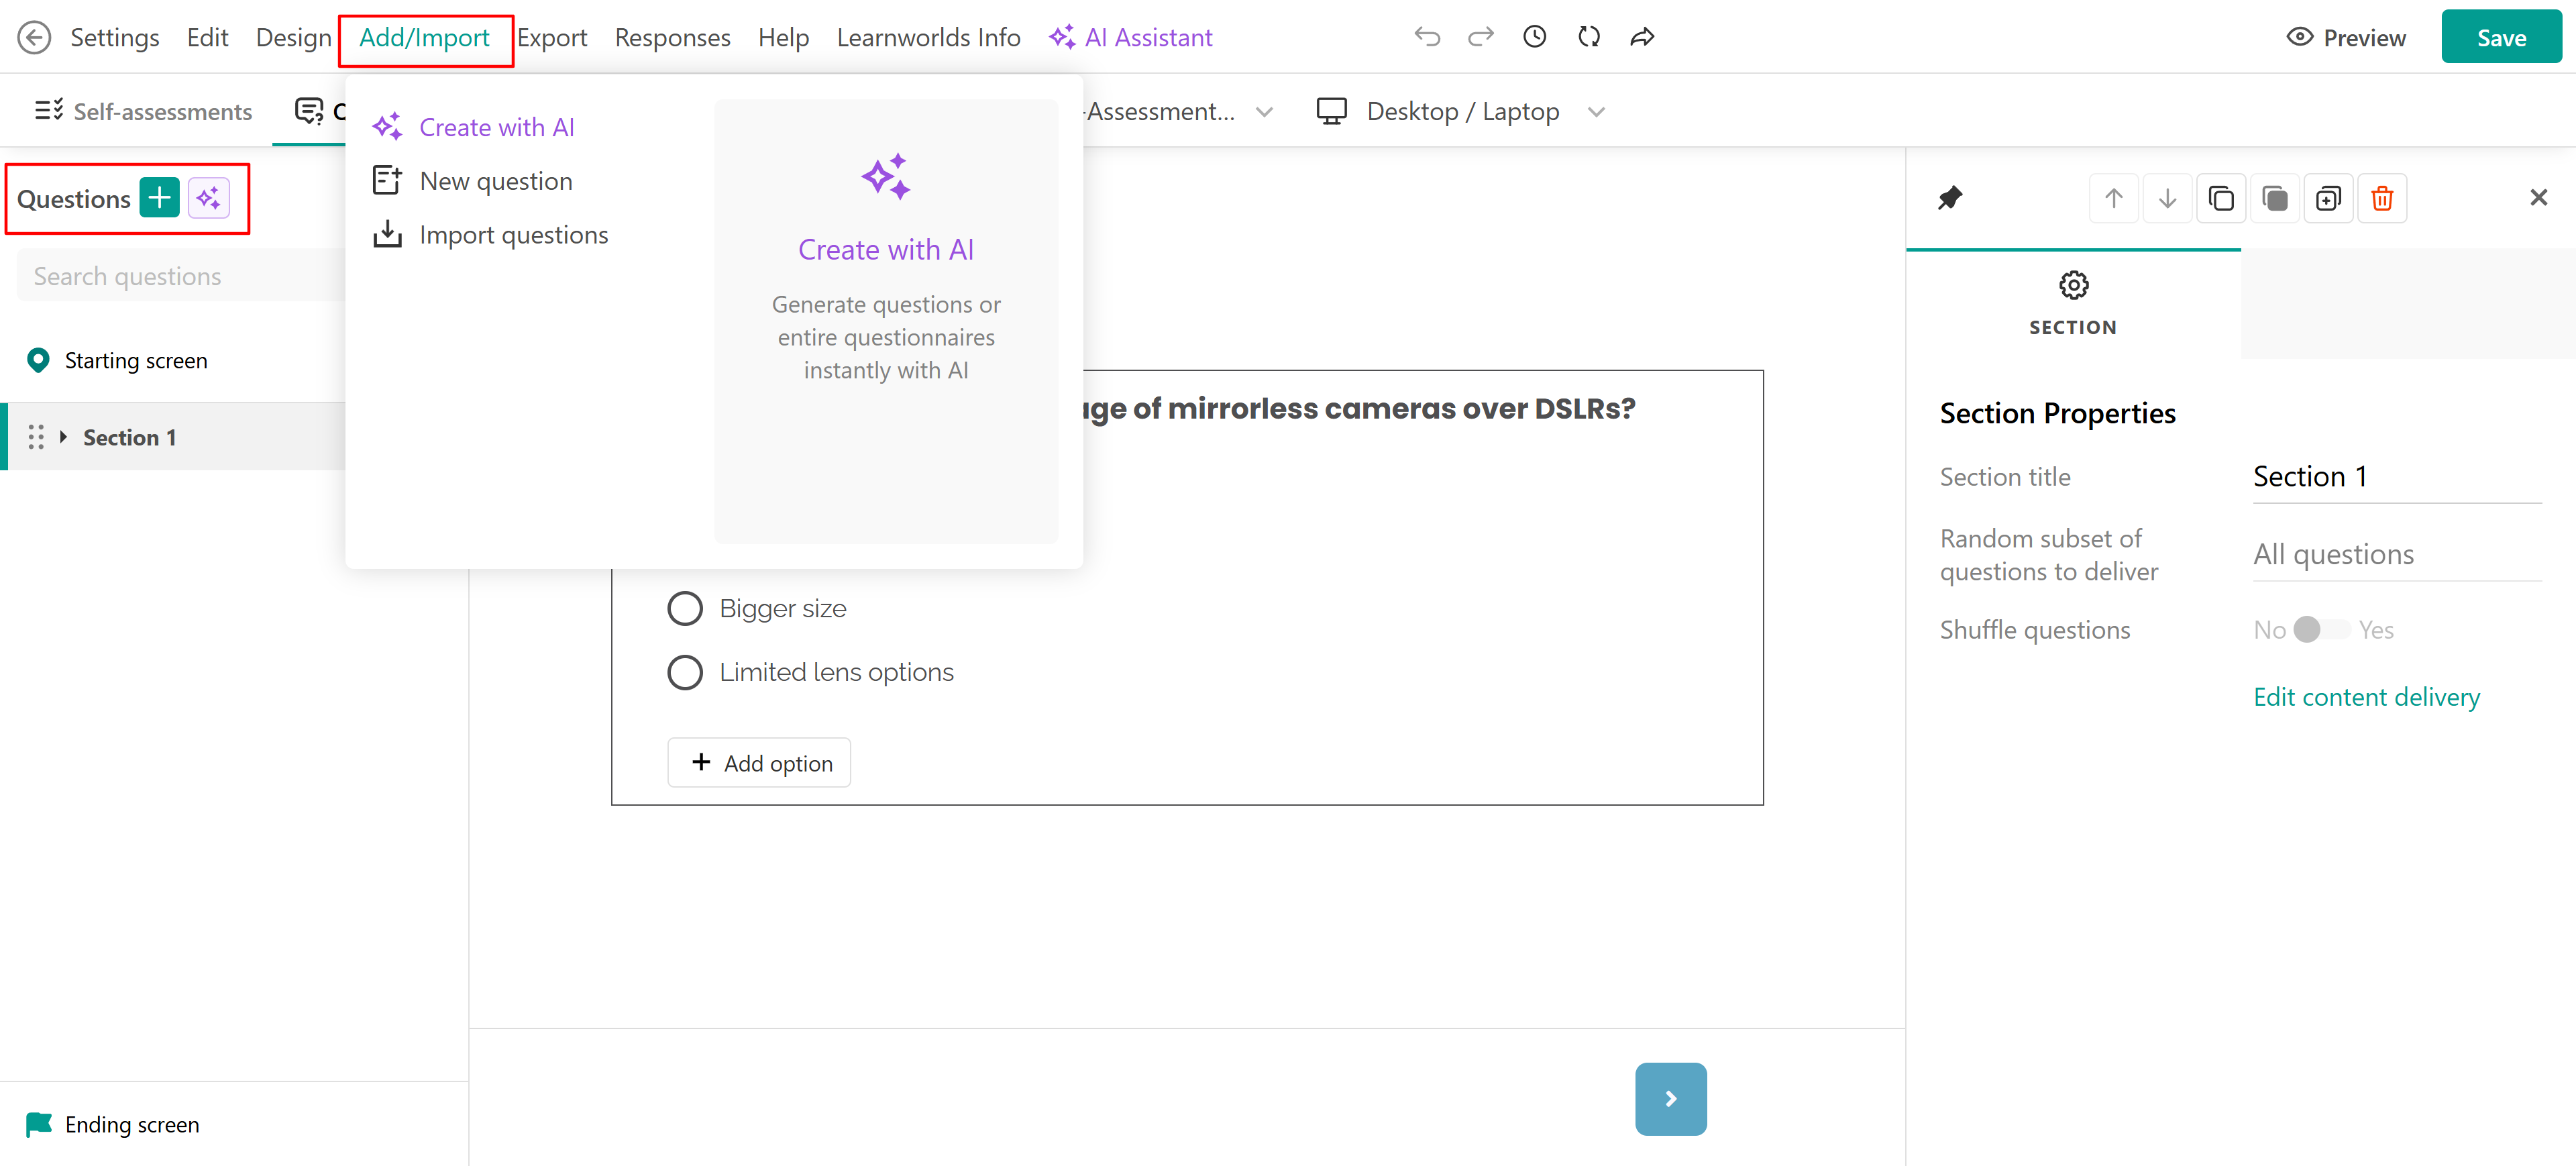Select the Bigger size radio option
2576x1166 pixels.
(685, 608)
